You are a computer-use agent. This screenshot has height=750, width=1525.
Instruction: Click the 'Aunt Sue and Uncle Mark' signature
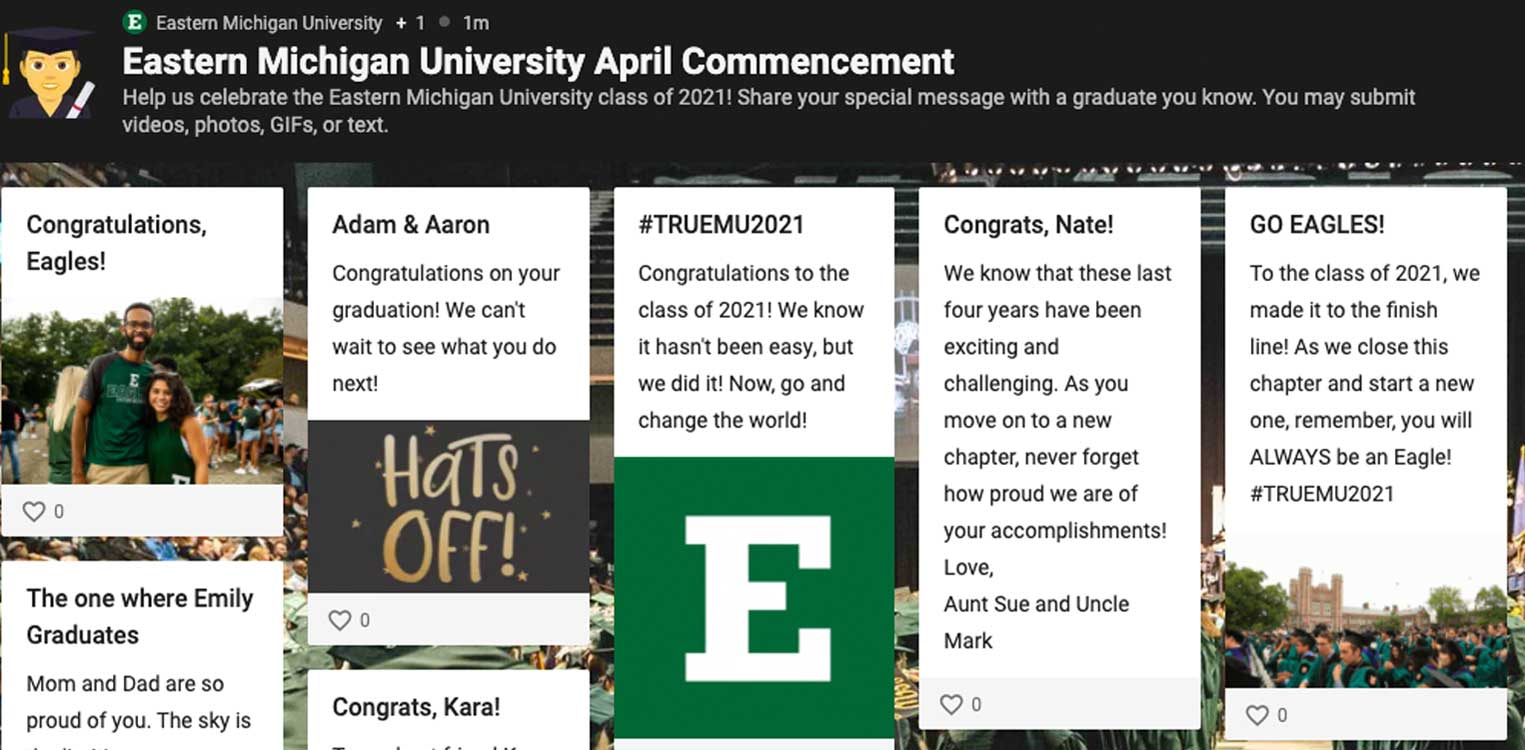tap(1036, 622)
